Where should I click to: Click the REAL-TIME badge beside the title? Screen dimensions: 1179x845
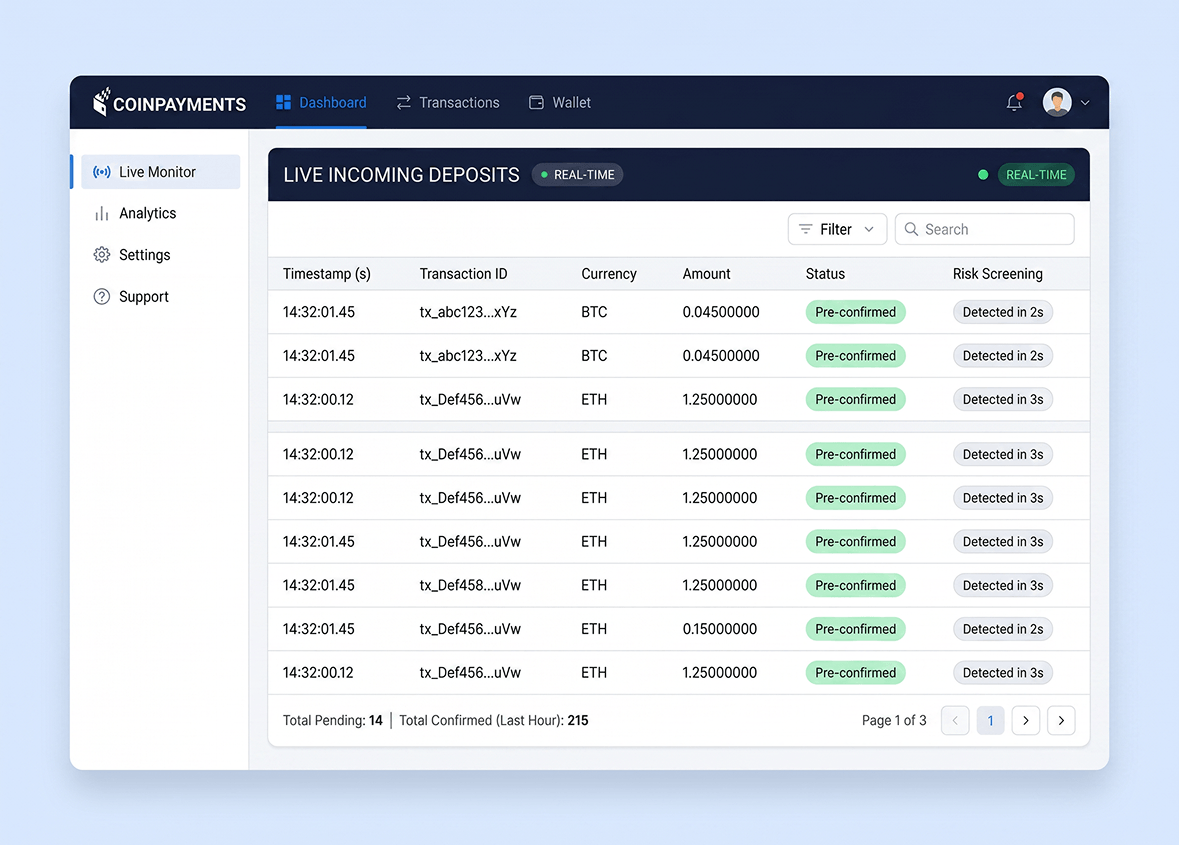(x=577, y=174)
